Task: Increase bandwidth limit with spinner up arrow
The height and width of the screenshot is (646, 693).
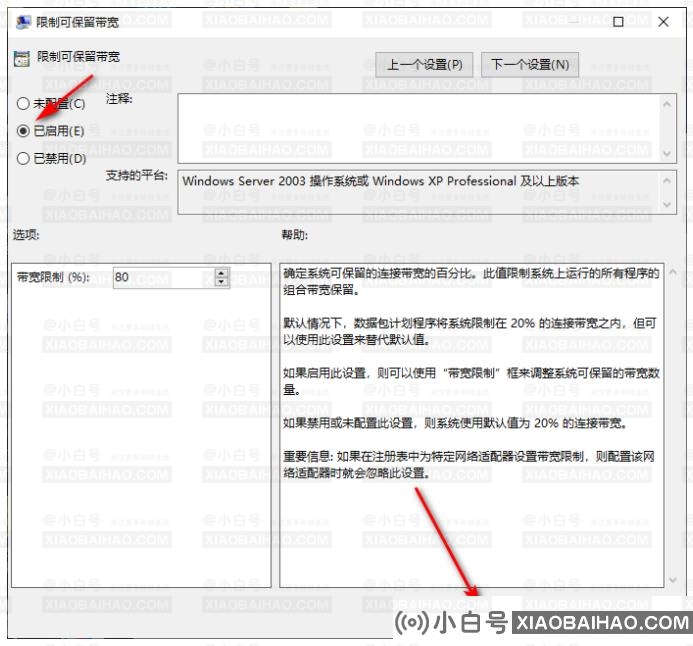Action: point(222,273)
